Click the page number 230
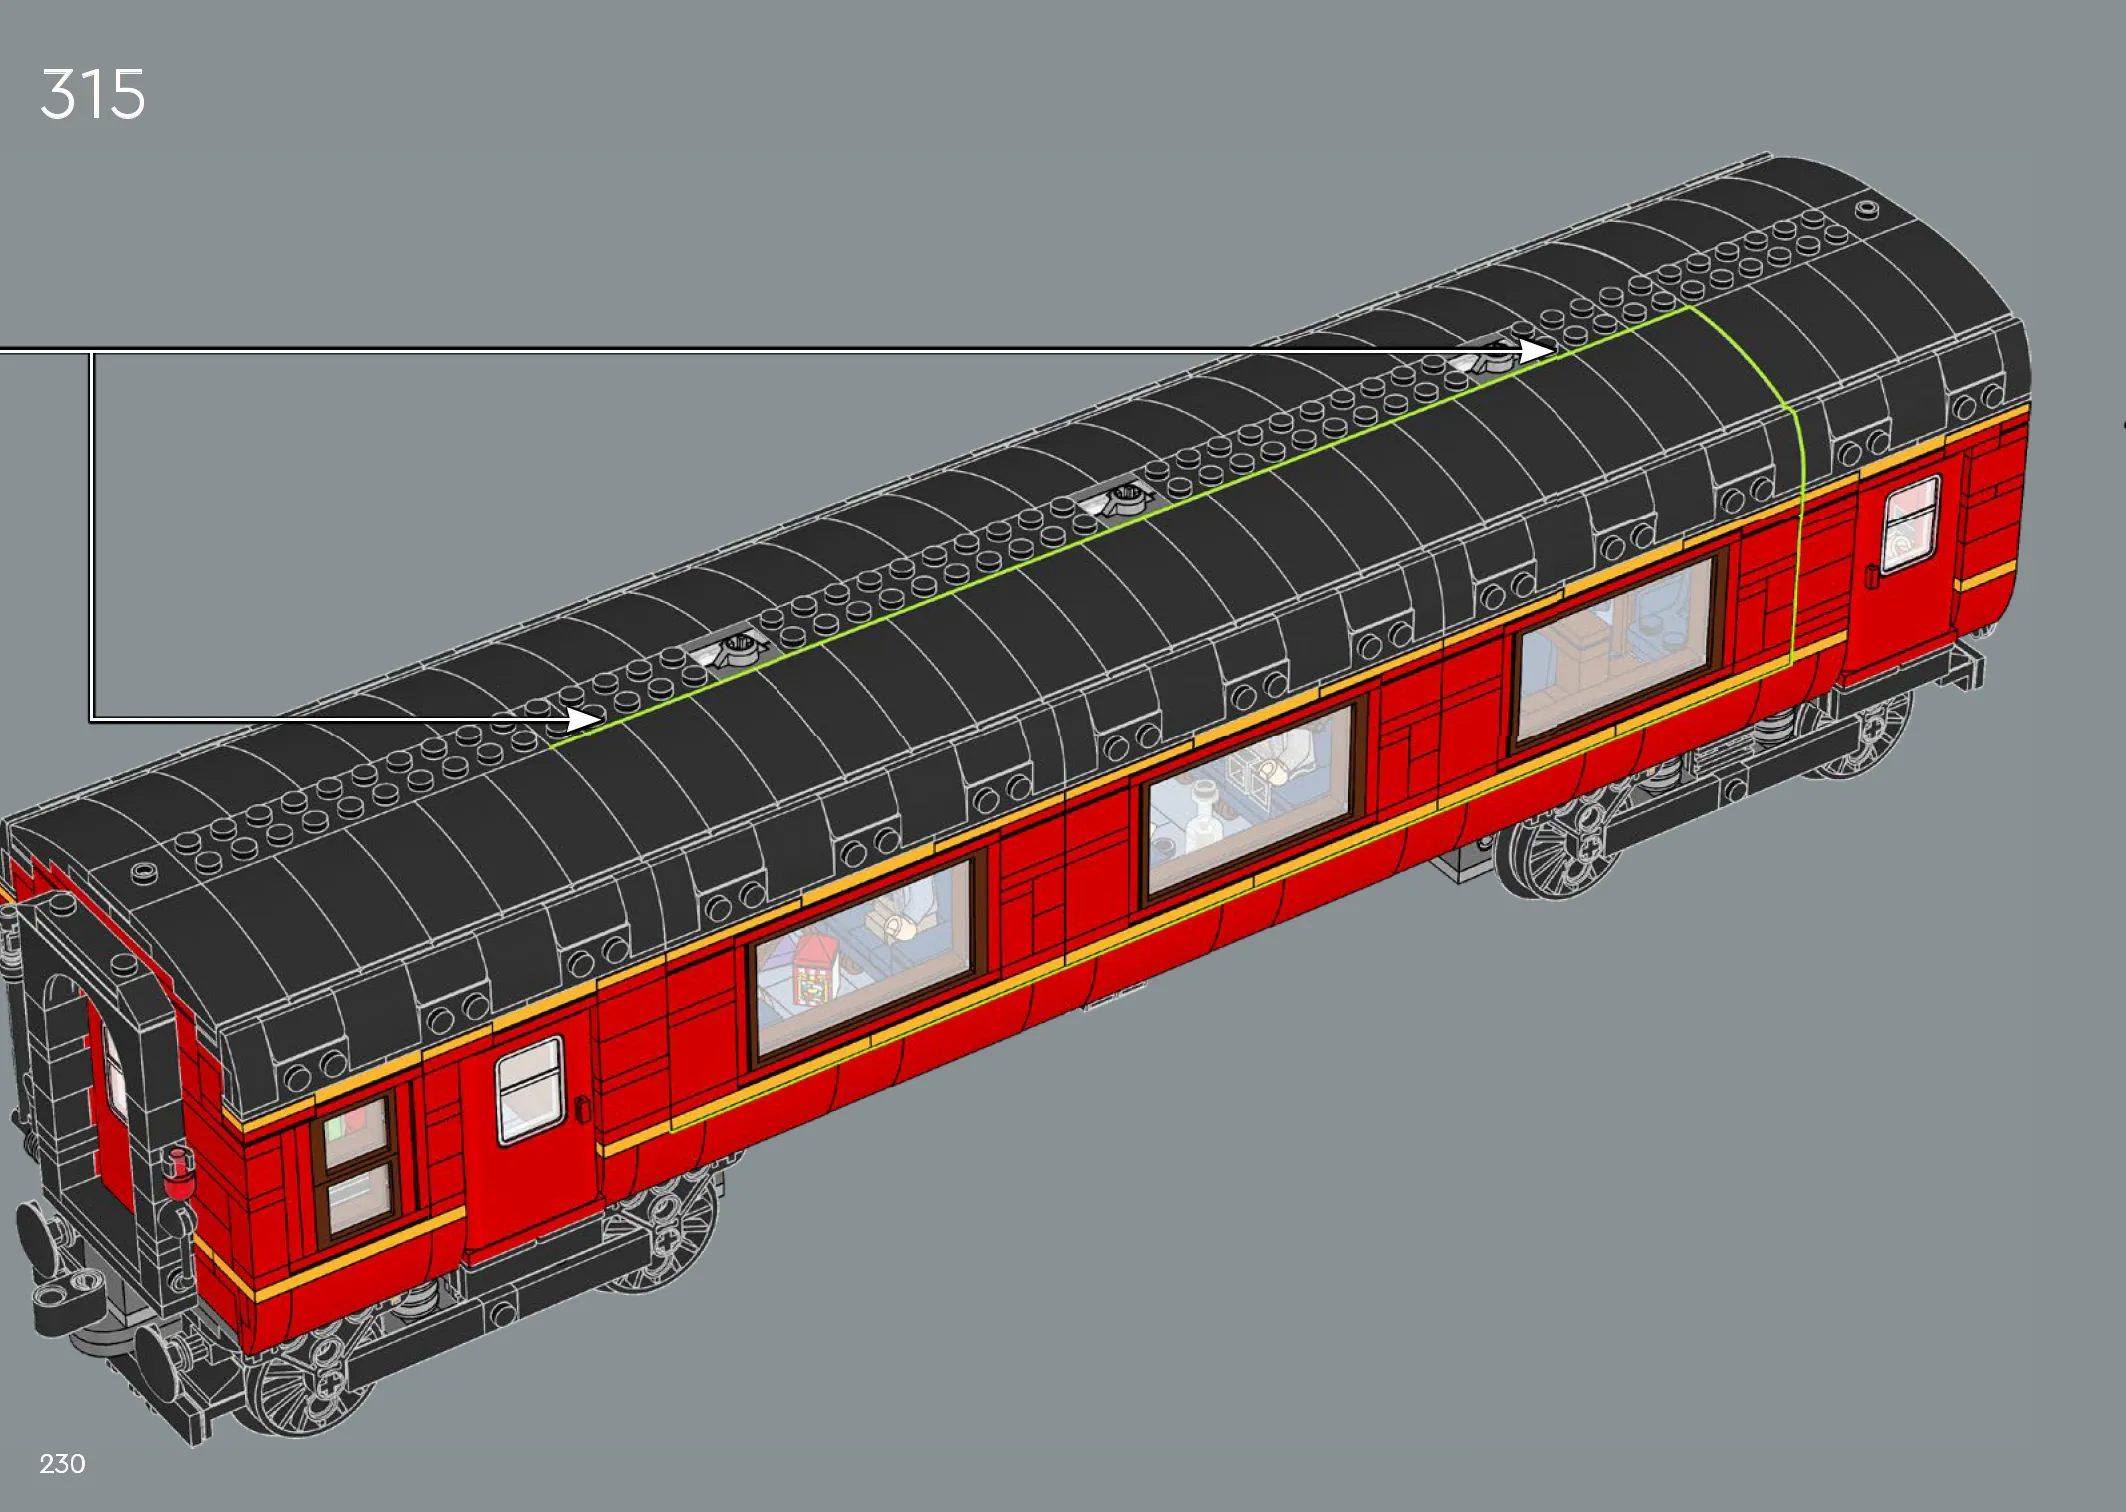 (62, 1464)
